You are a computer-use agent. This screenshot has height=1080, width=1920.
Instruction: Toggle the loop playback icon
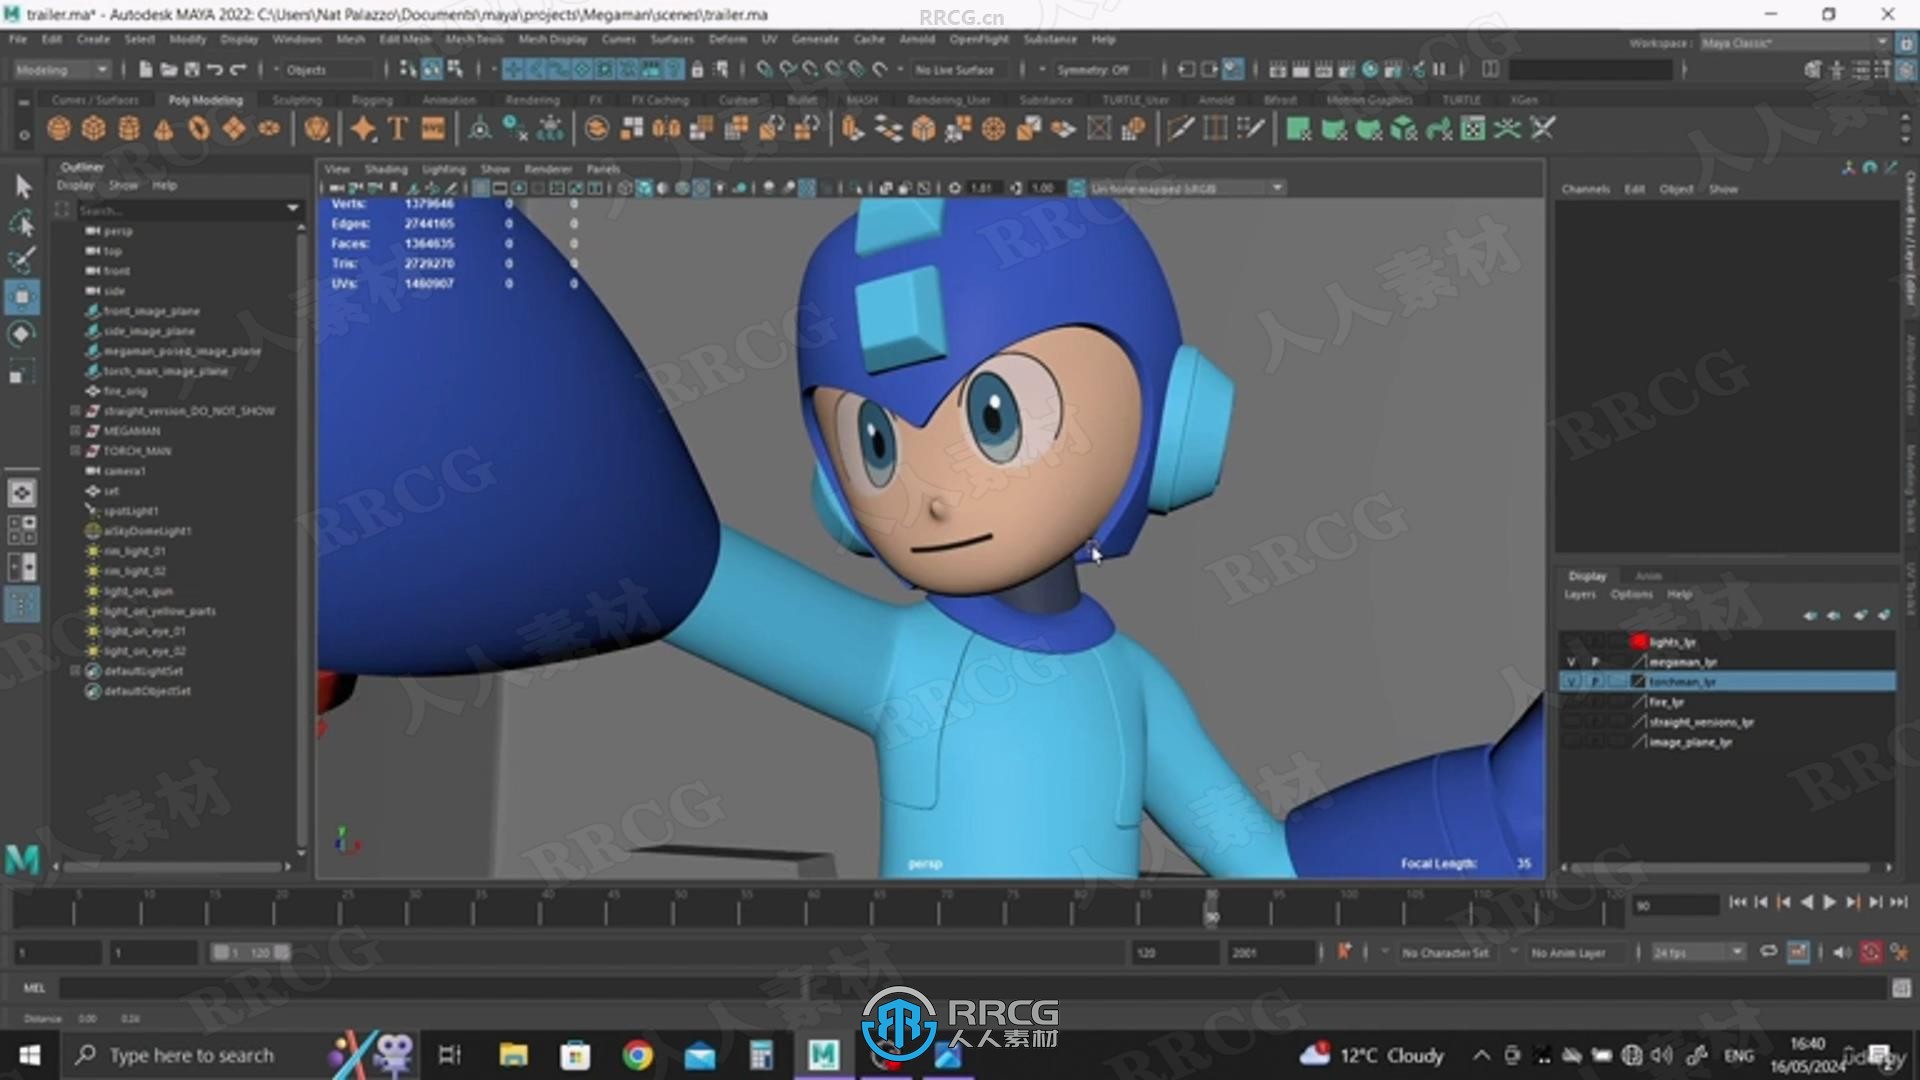tap(1768, 953)
